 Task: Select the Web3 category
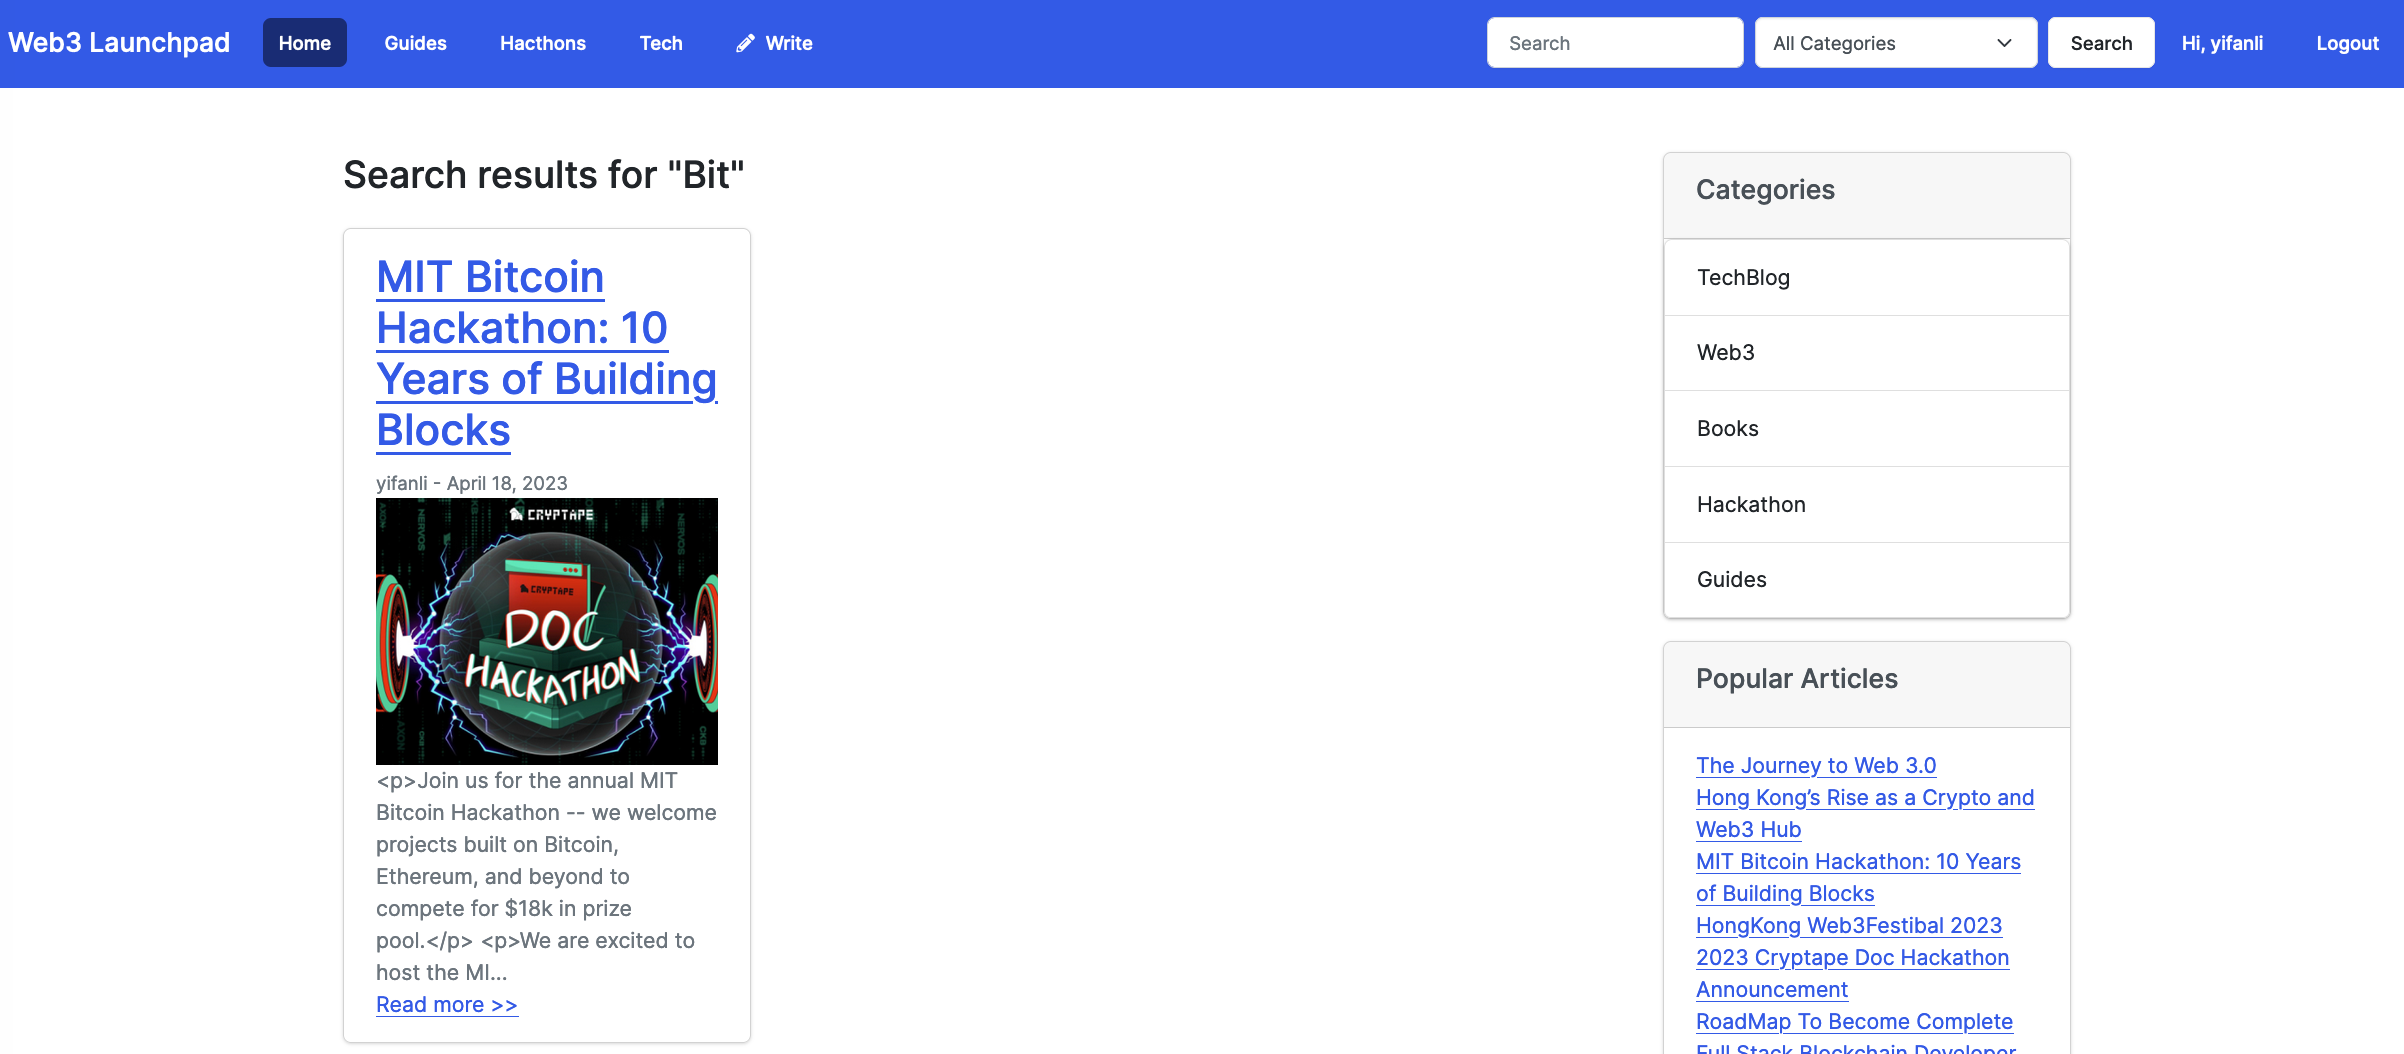(x=1866, y=353)
